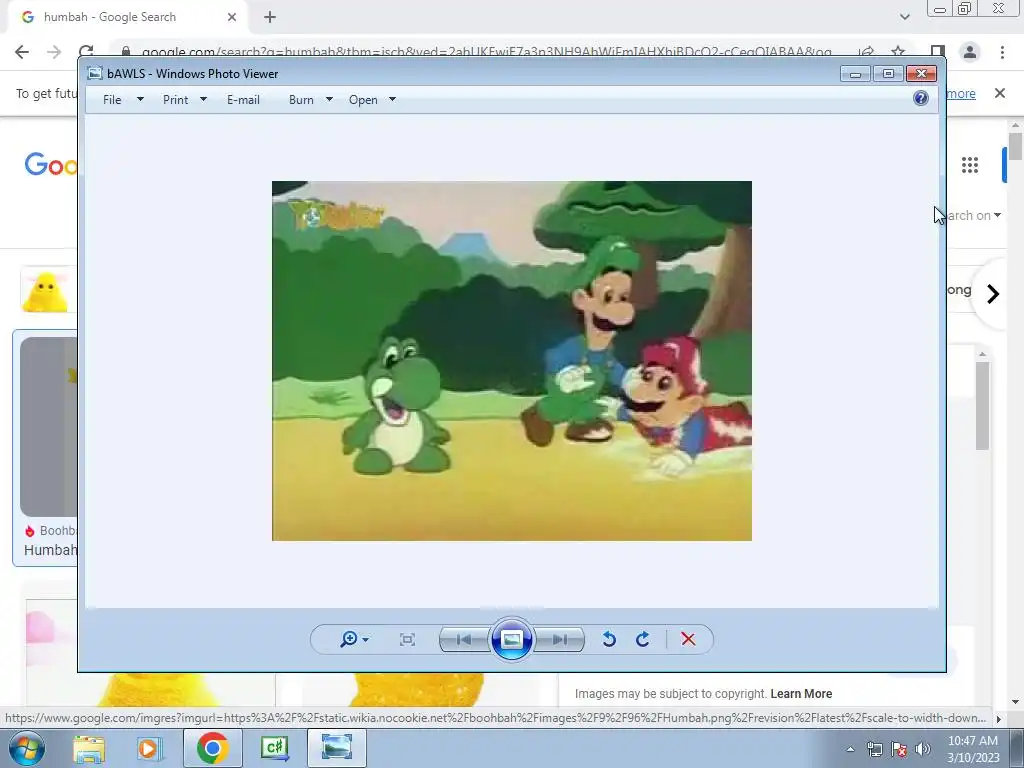Open the C# app in taskbar
Screen dimensions: 1024x768
275,748
